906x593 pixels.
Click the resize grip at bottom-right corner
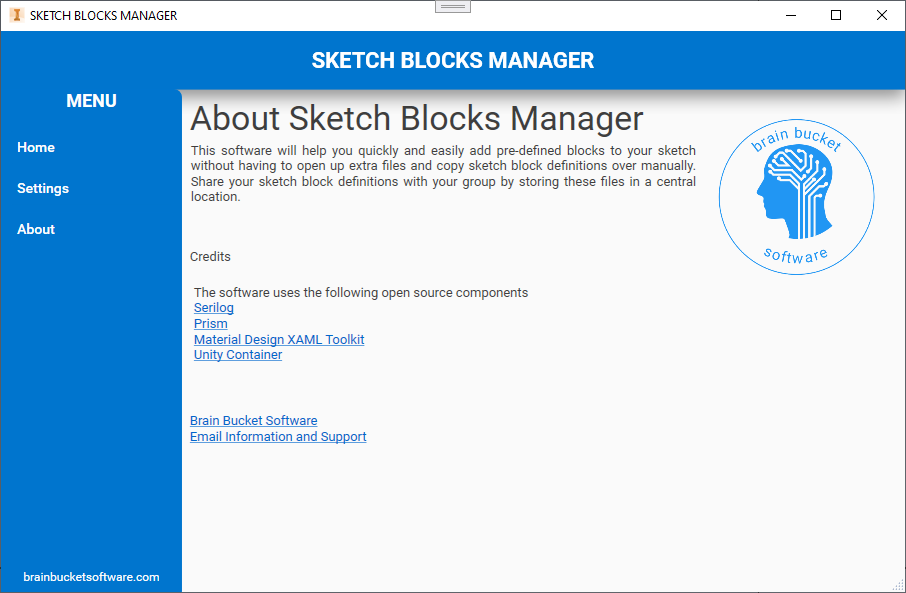(897, 584)
